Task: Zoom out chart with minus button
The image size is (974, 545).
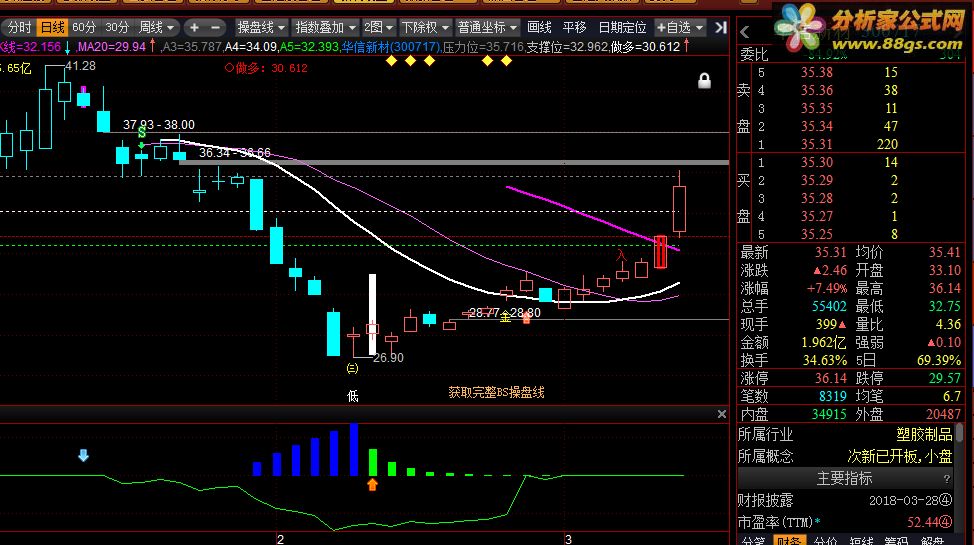Action: 215,27
